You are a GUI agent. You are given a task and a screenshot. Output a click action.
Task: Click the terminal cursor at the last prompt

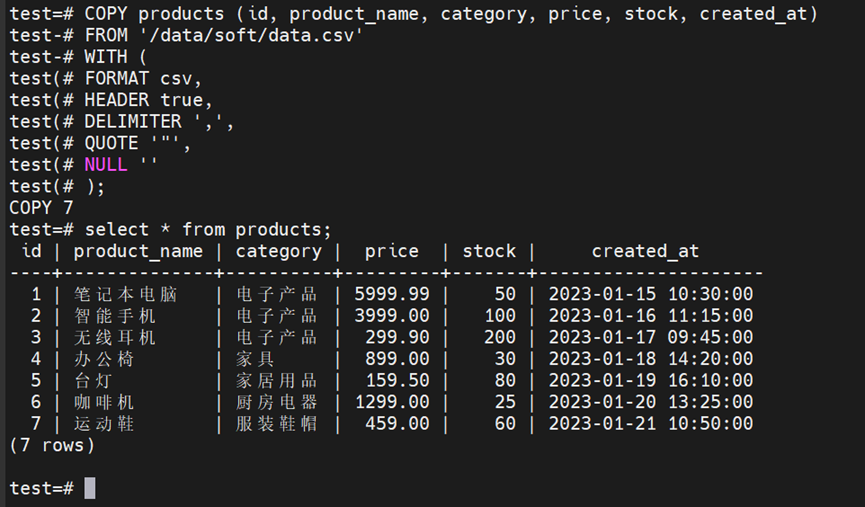tap(90, 488)
